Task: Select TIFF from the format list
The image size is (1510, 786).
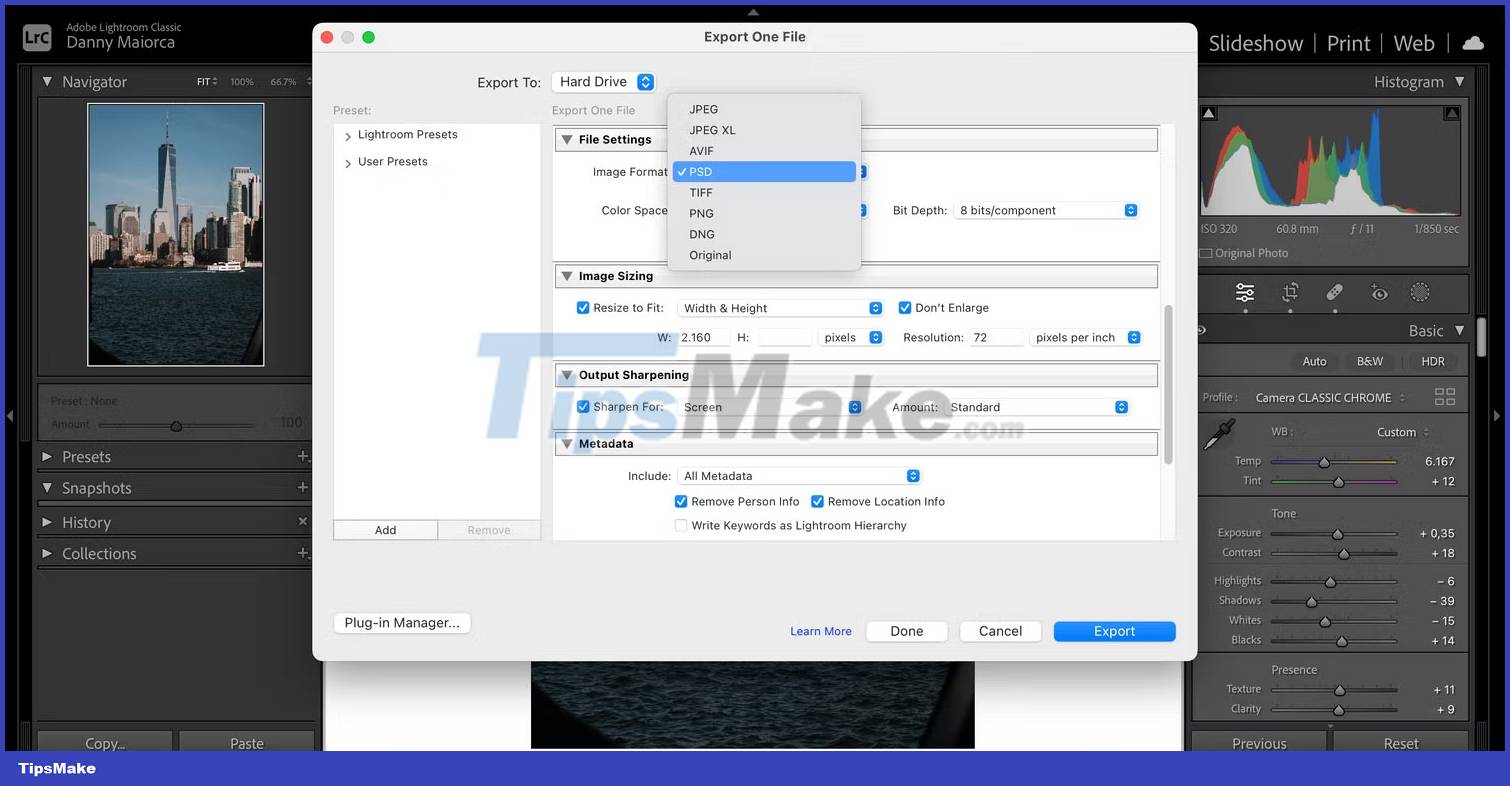Action: [x=701, y=192]
